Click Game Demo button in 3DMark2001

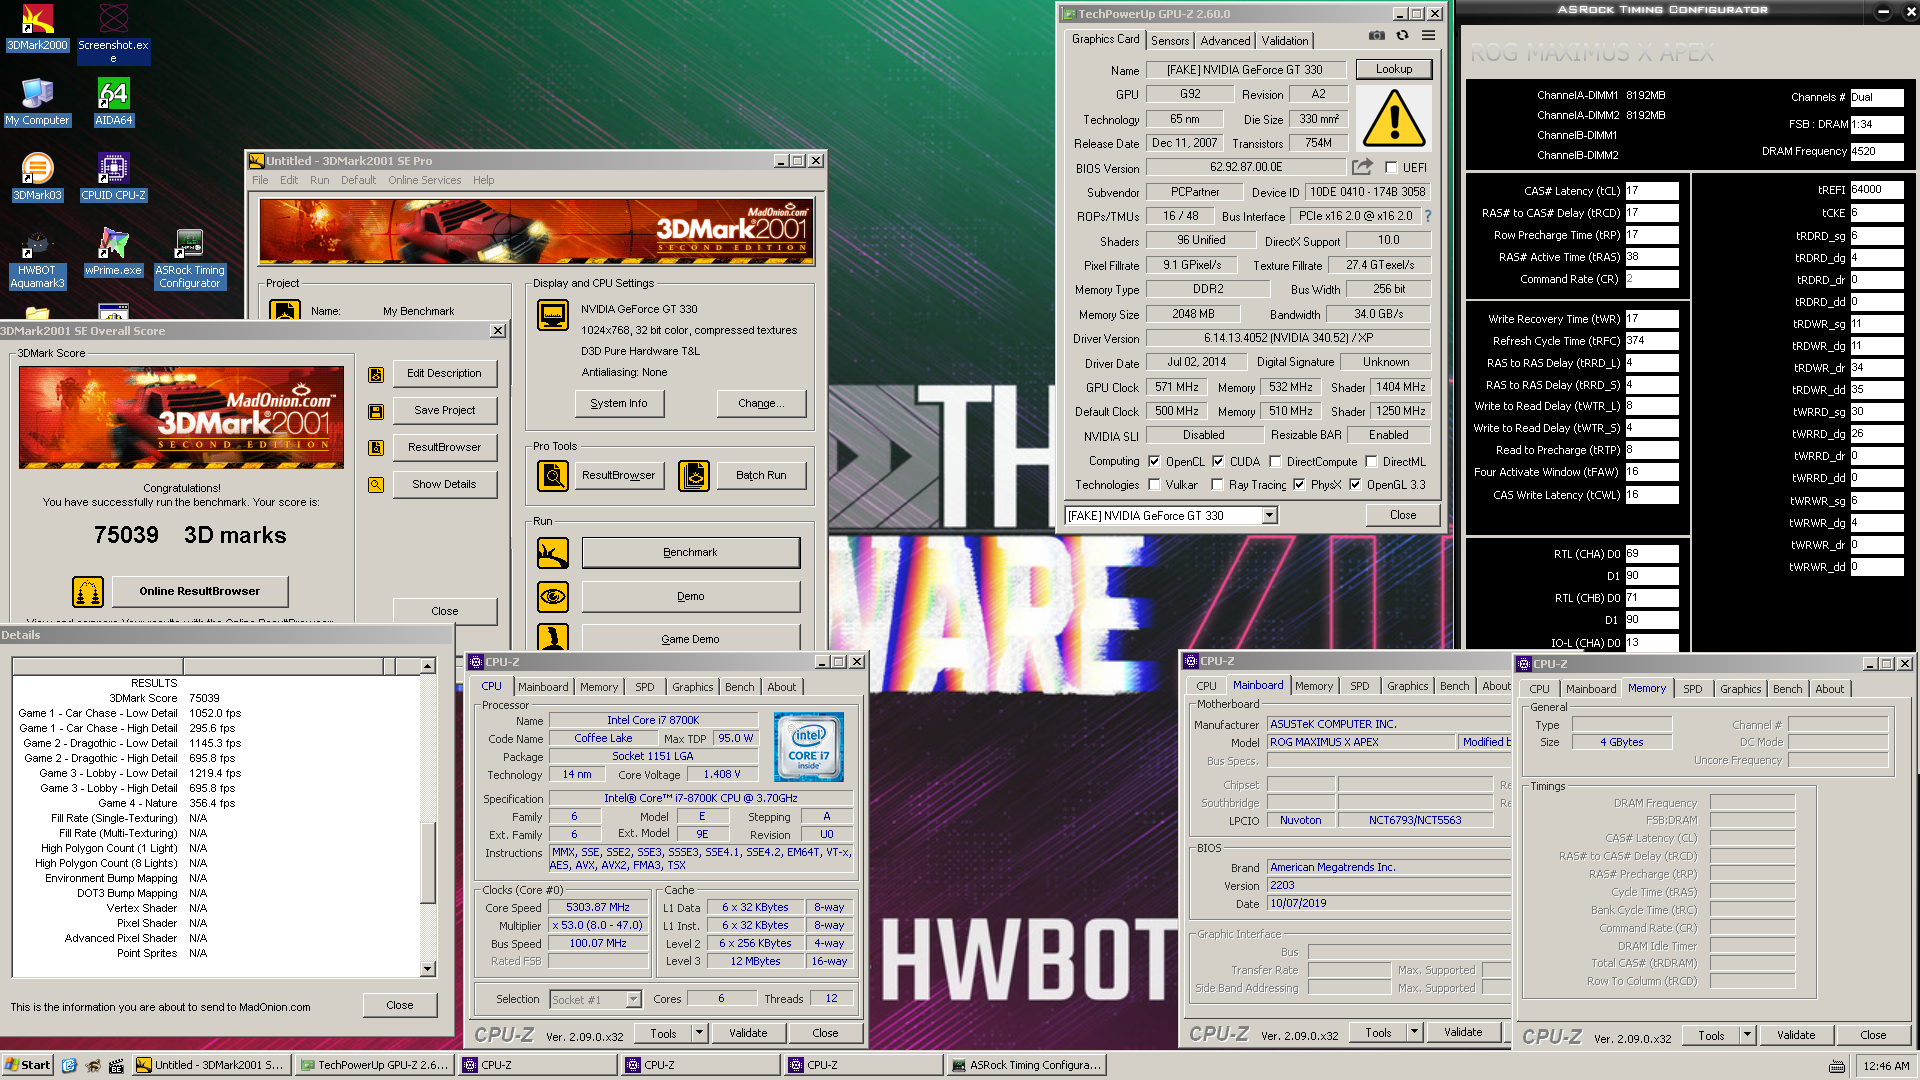(x=690, y=639)
